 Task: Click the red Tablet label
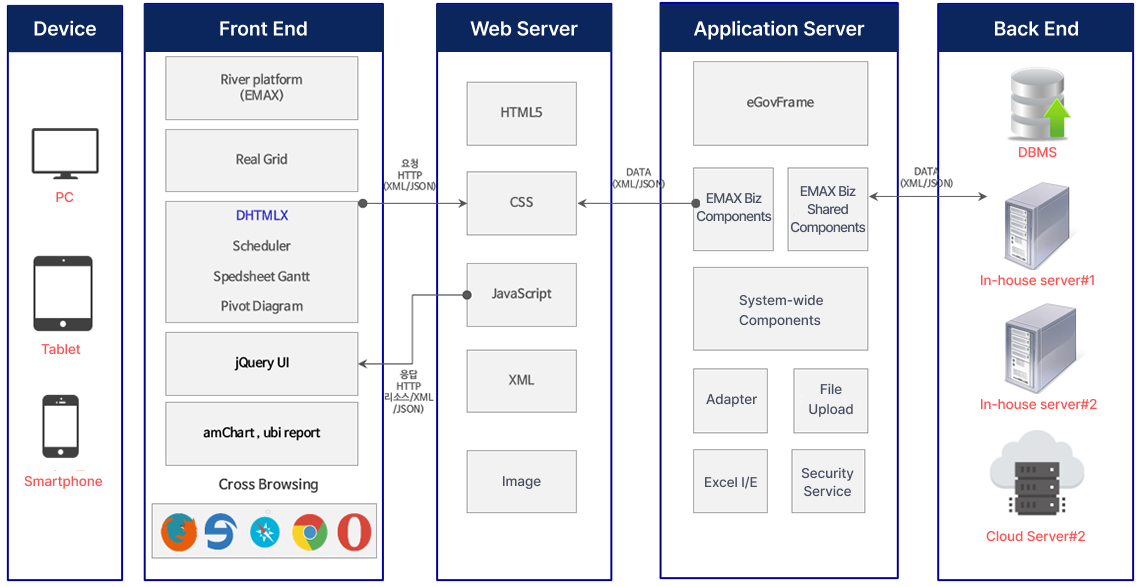[61, 349]
